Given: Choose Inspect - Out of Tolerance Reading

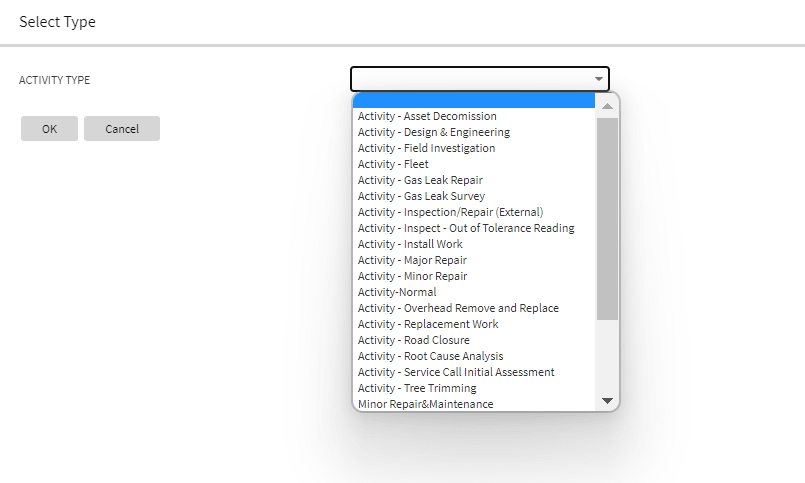Looking at the screenshot, I should pyautogui.click(x=474, y=228).
